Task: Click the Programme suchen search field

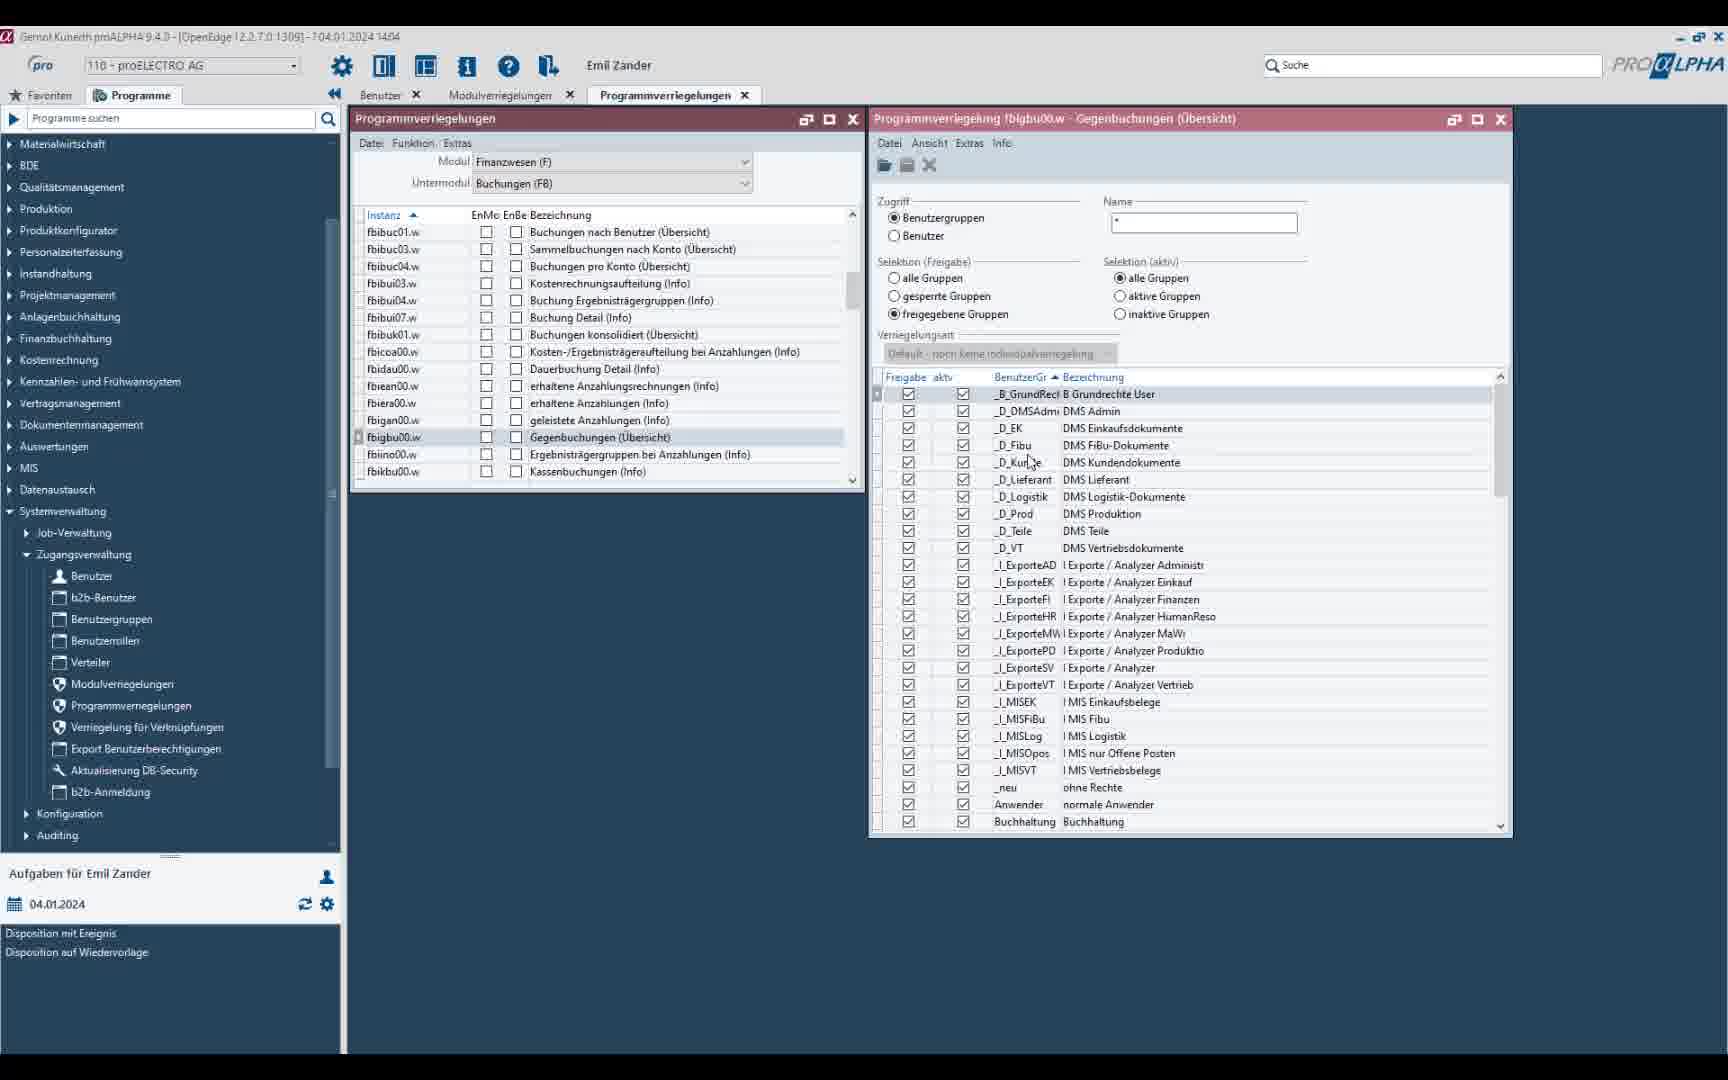Action: coord(171,119)
